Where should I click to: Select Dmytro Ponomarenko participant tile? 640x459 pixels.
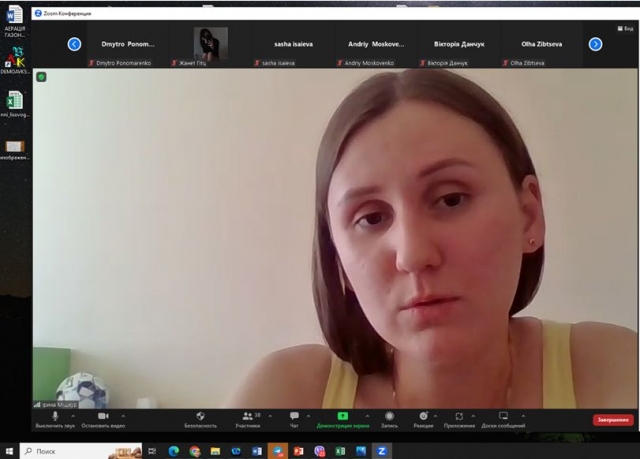128,44
